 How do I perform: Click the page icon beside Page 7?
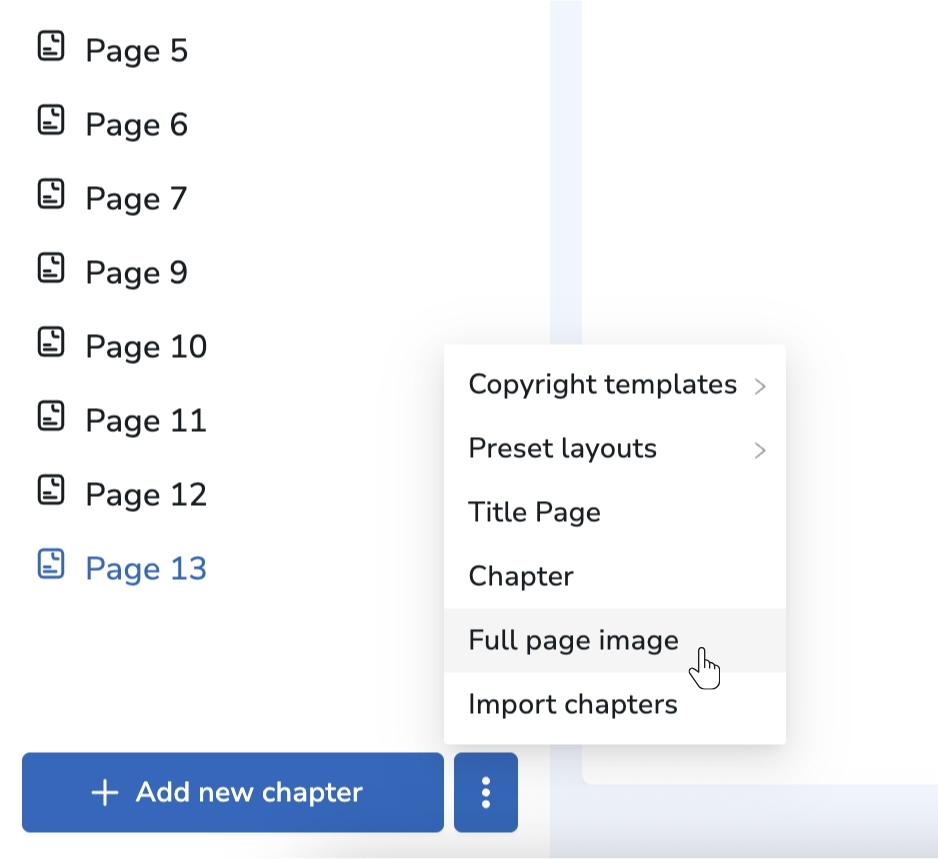pyautogui.click(x=51, y=195)
